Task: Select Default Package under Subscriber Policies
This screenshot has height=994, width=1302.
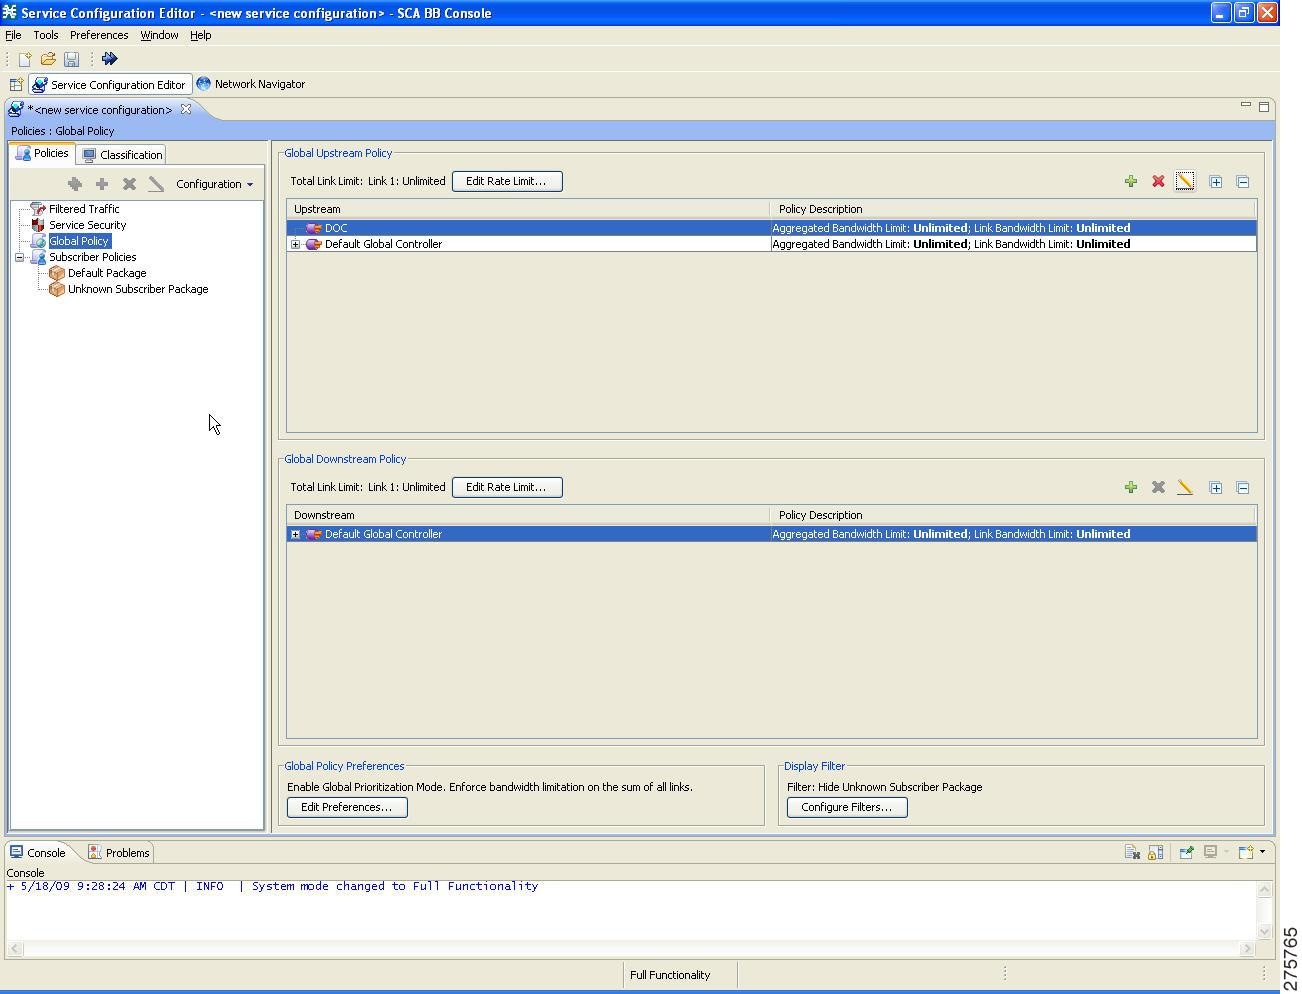Action: (106, 272)
